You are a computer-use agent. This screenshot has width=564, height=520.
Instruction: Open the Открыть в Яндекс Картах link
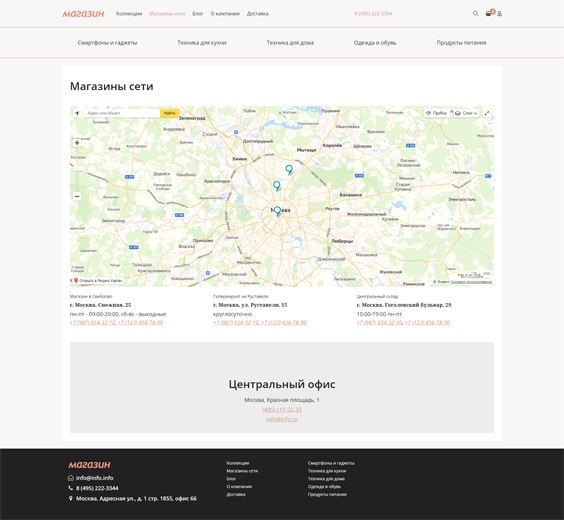98,280
